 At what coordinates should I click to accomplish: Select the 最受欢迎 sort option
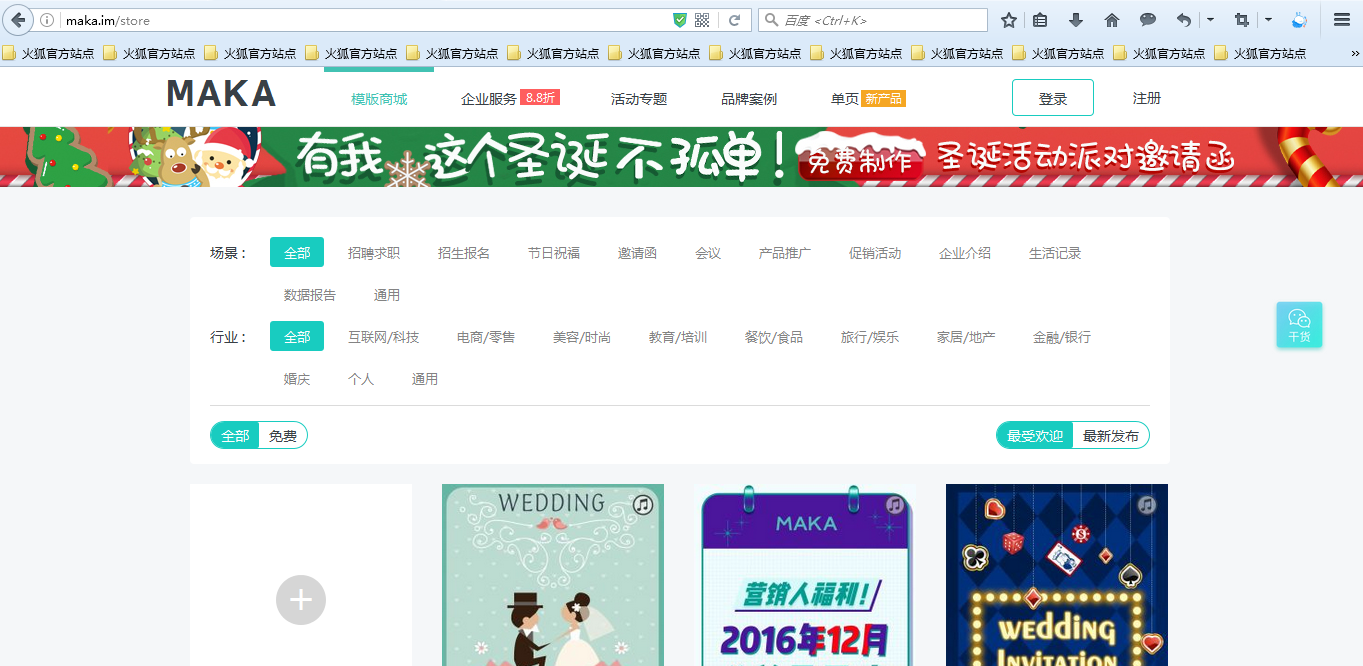[x=1035, y=436]
